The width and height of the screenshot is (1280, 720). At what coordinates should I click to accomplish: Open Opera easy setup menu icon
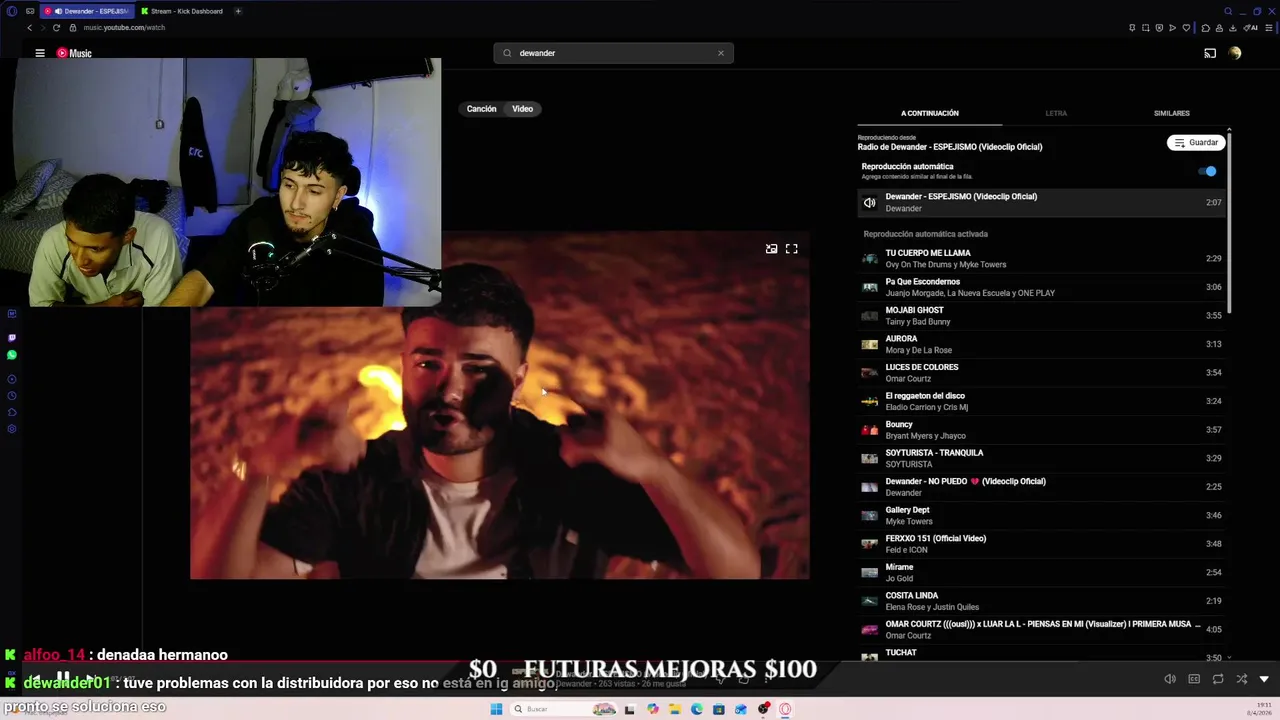[x=1268, y=28]
